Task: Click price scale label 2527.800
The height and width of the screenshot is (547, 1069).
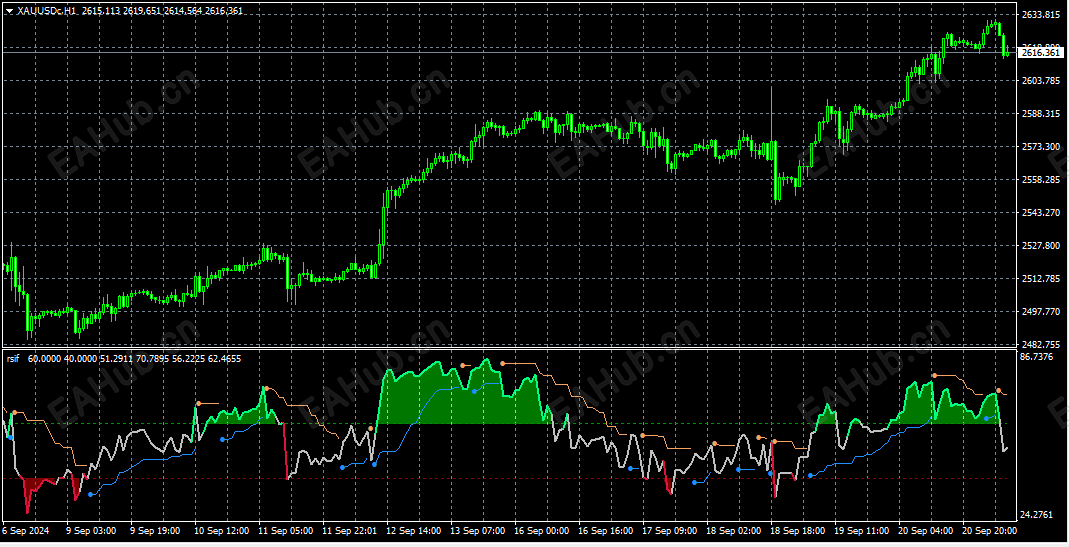Action: click(1040, 246)
